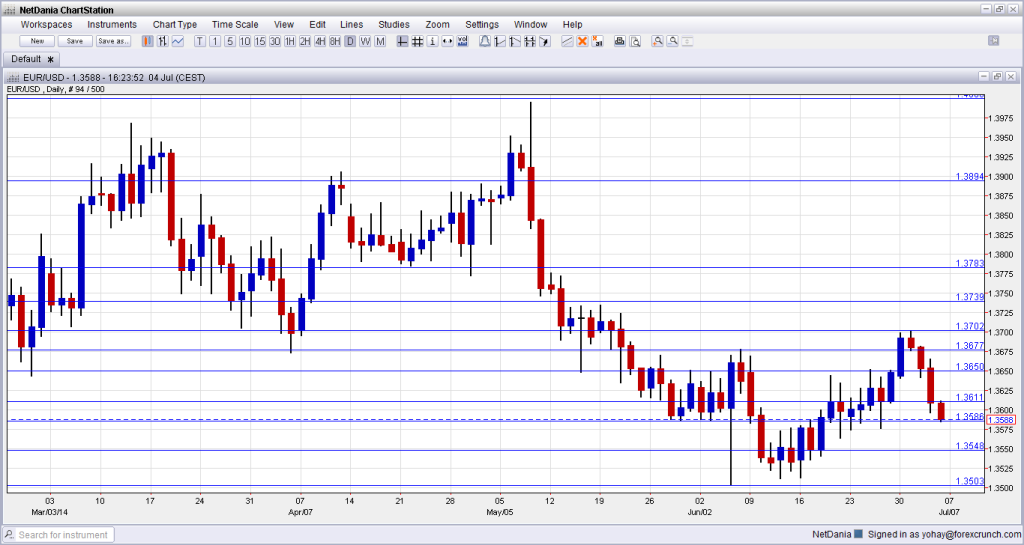Click the 1.3548 horizontal line label
Screen dimensions: 1024x545
pos(970,446)
